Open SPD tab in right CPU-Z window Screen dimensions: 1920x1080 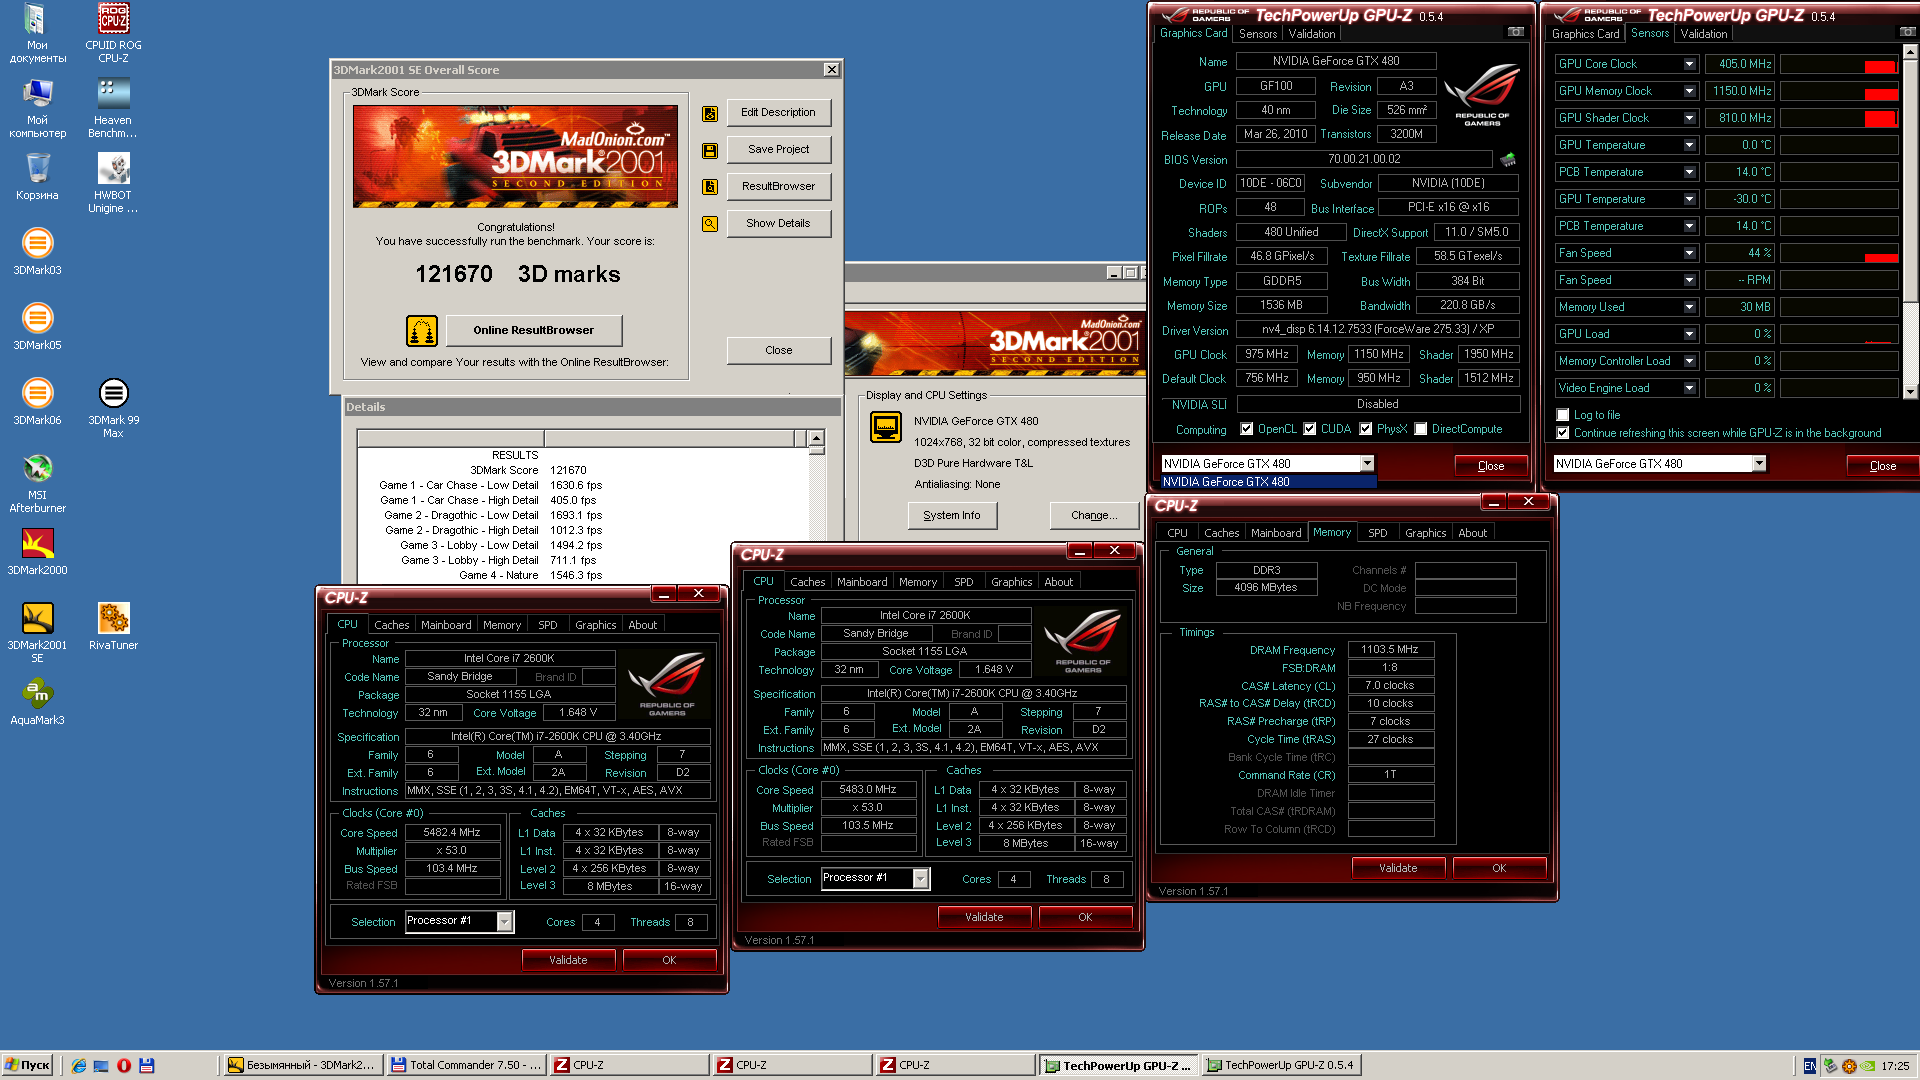pos(1378,533)
